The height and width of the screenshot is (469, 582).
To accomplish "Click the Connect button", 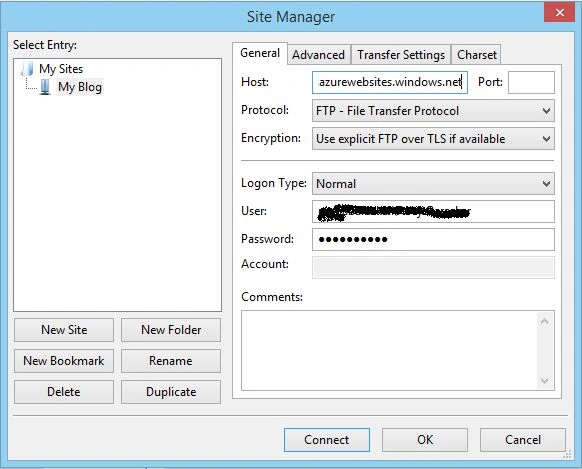I will (327, 440).
